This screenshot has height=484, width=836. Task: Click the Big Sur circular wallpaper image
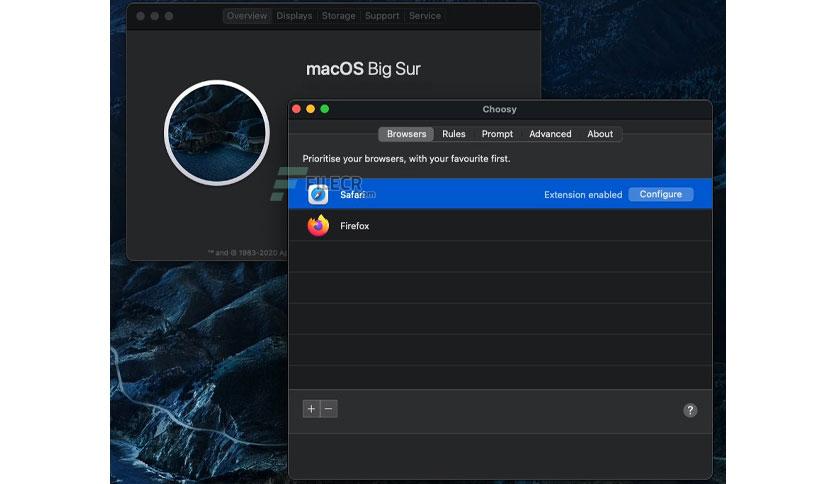pyautogui.click(x=217, y=133)
